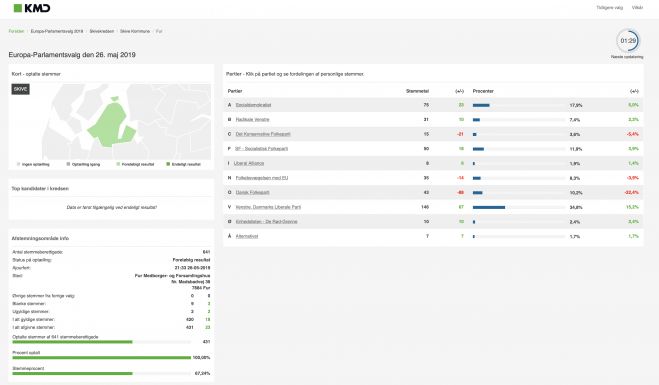Open Folkebevægelsen mod EU link
659x385 pixels.
(261, 178)
